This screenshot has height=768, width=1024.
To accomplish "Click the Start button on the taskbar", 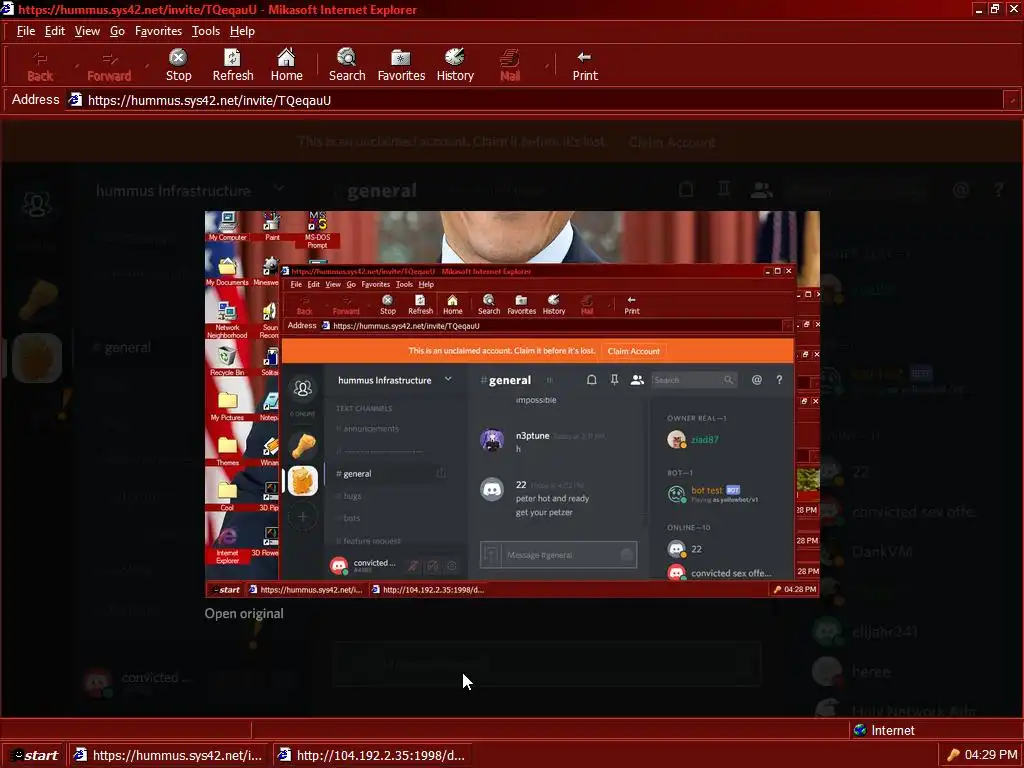I will pos(34,755).
